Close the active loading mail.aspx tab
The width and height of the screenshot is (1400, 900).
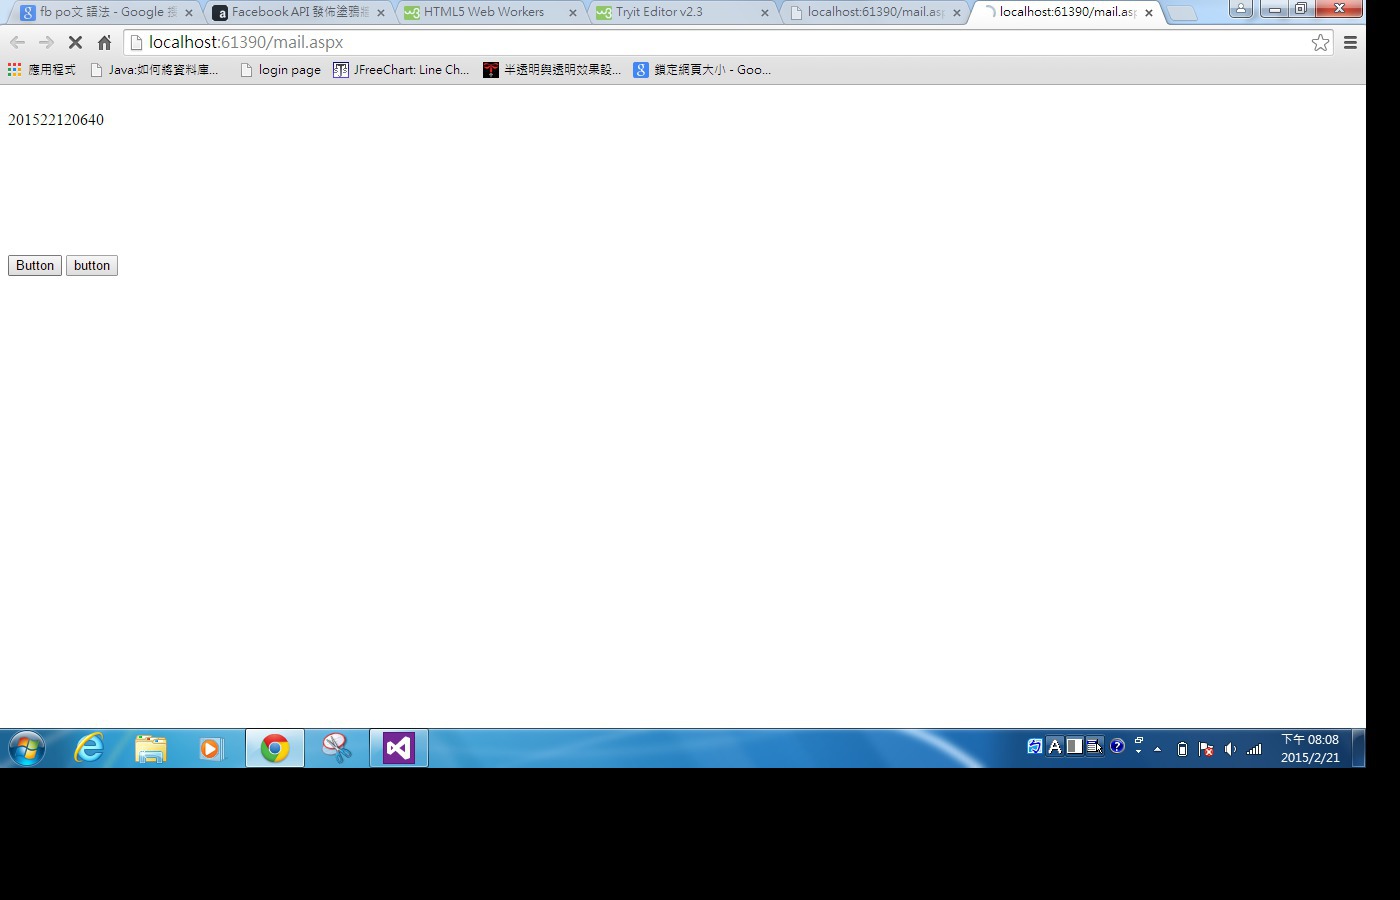pyautogui.click(x=1149, y=13)
